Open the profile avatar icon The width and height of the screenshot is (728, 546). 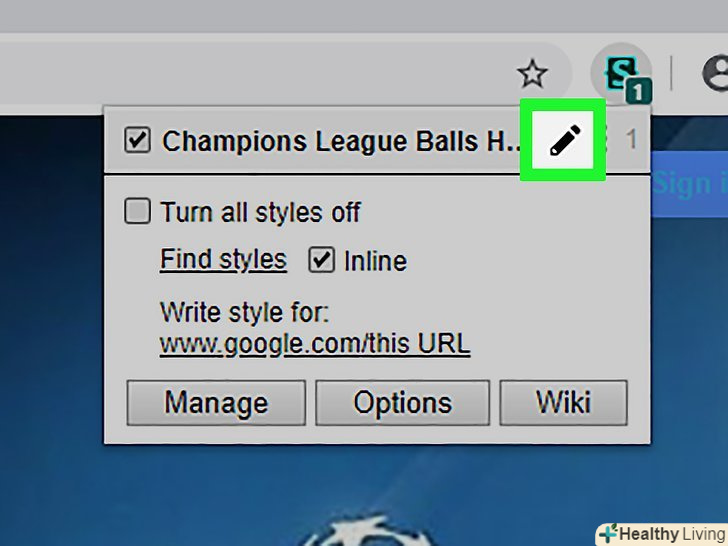click(716, 73)
